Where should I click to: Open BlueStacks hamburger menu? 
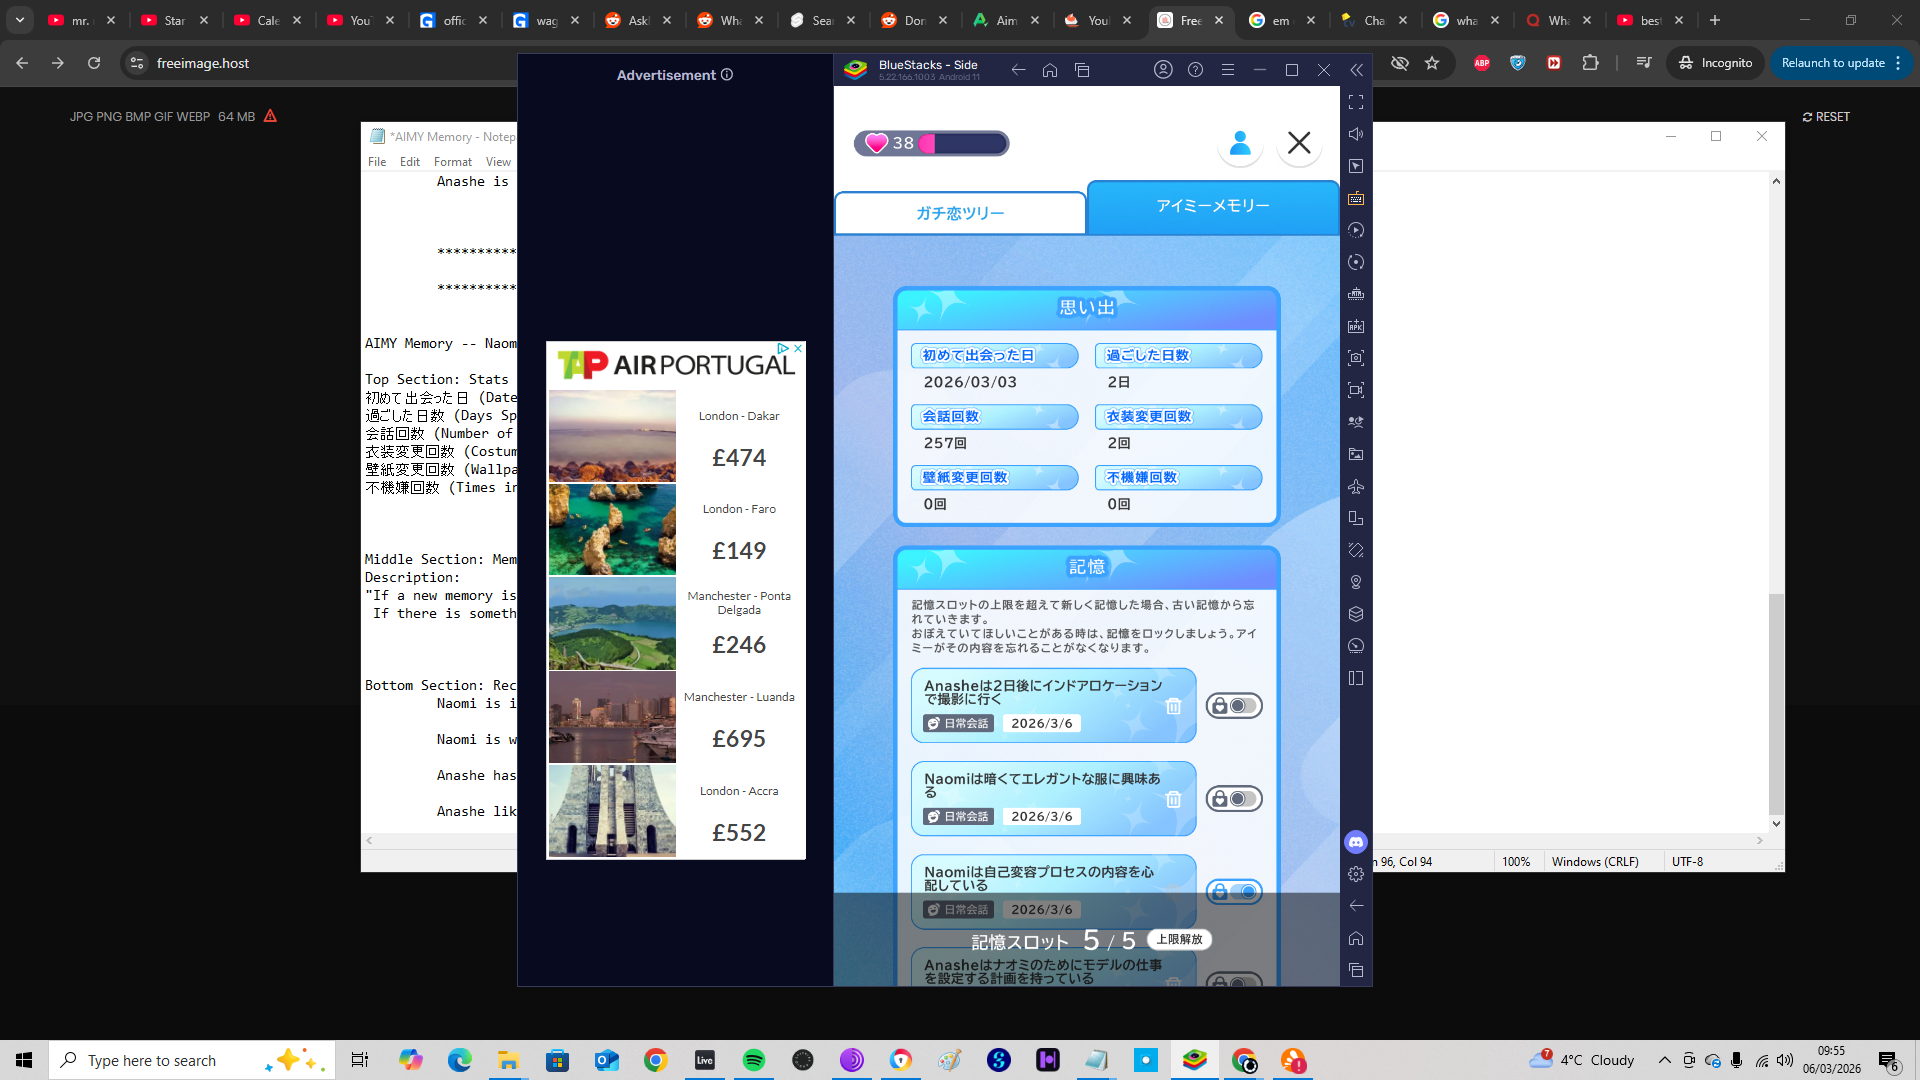click(x=1228, y=70)
